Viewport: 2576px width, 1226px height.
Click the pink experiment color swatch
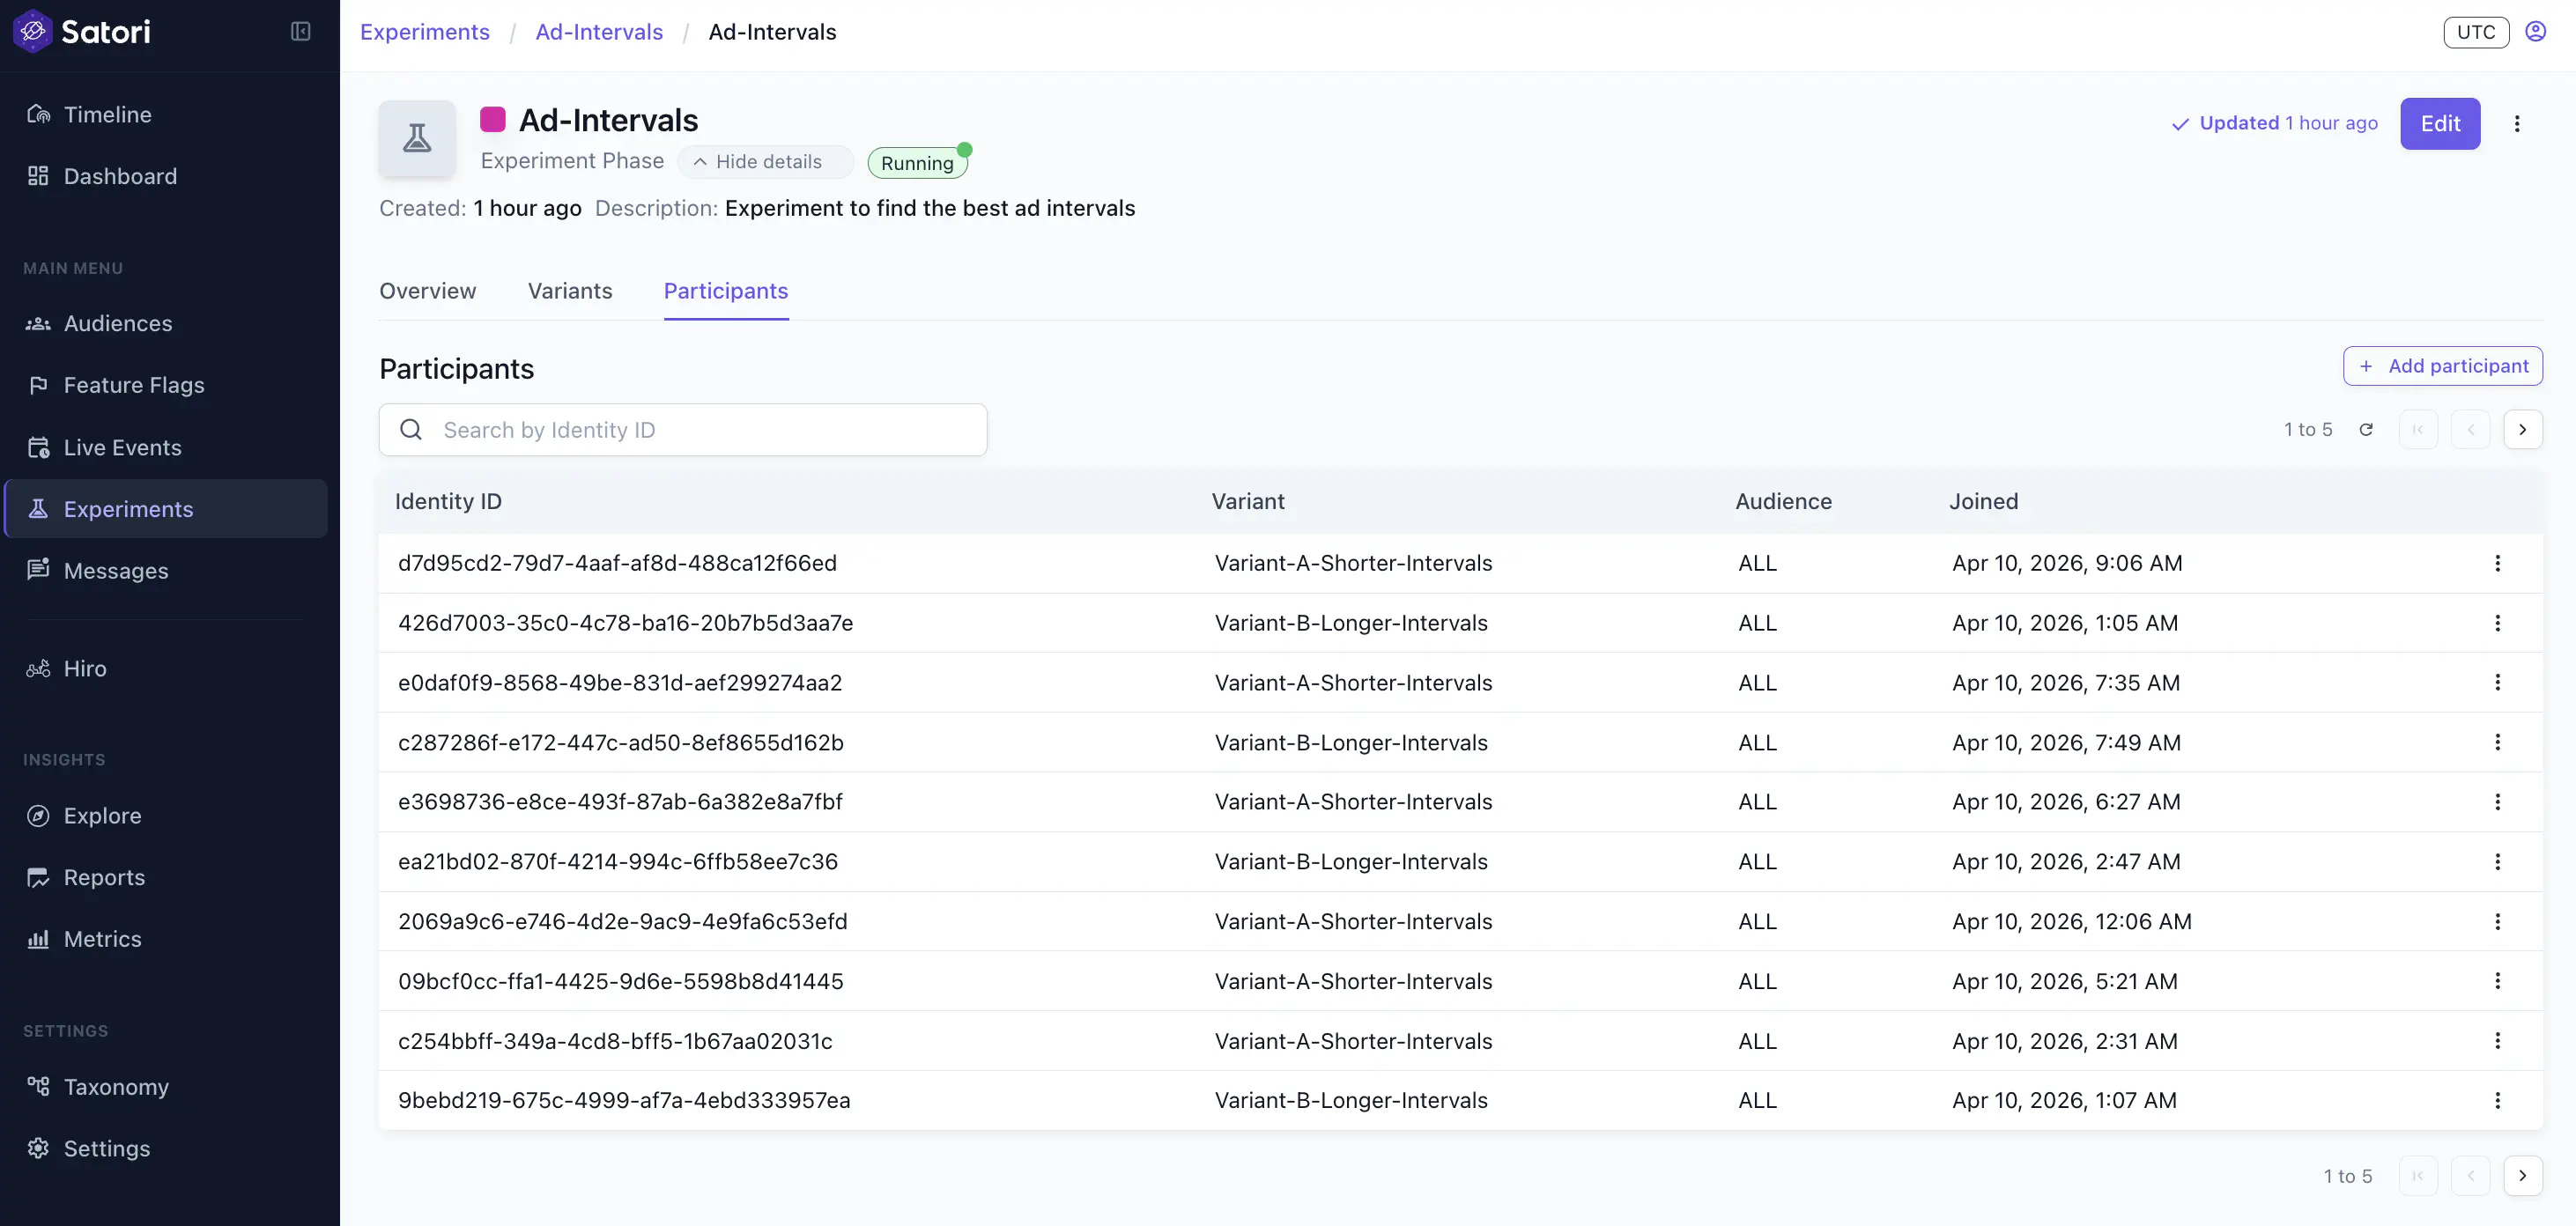(x=492, y=120)
